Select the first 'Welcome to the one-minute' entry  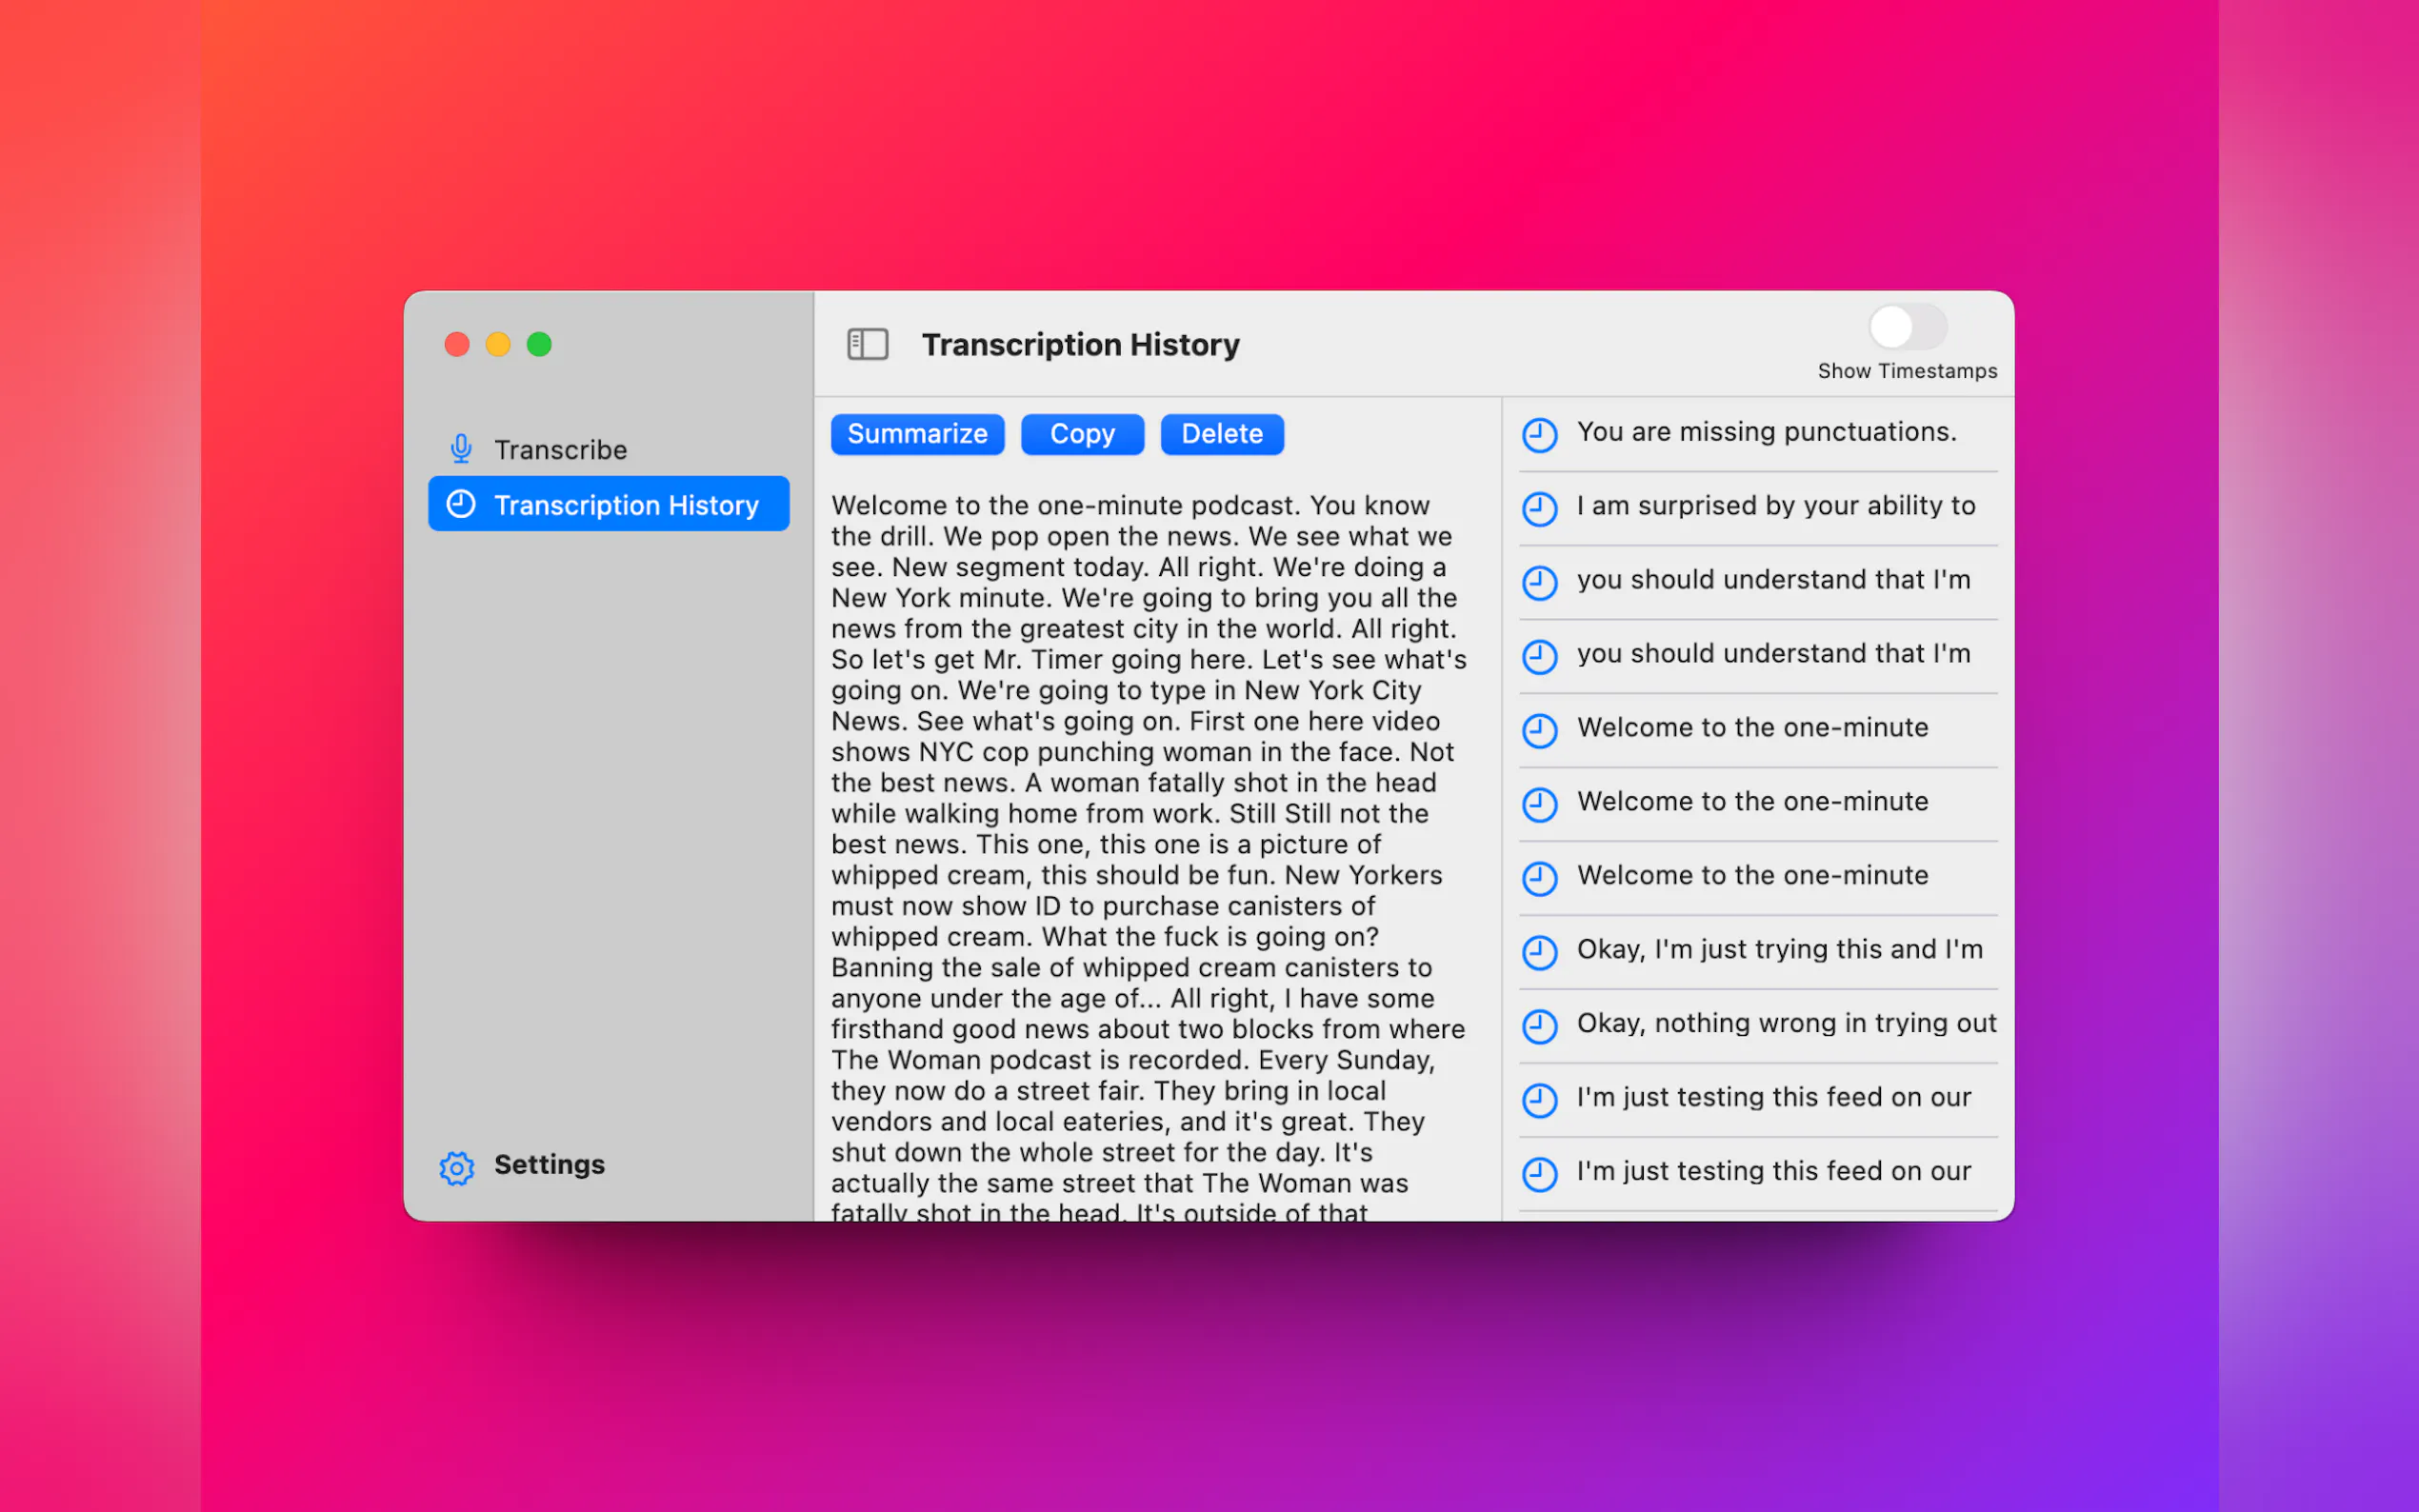(x=1752, y=728)
